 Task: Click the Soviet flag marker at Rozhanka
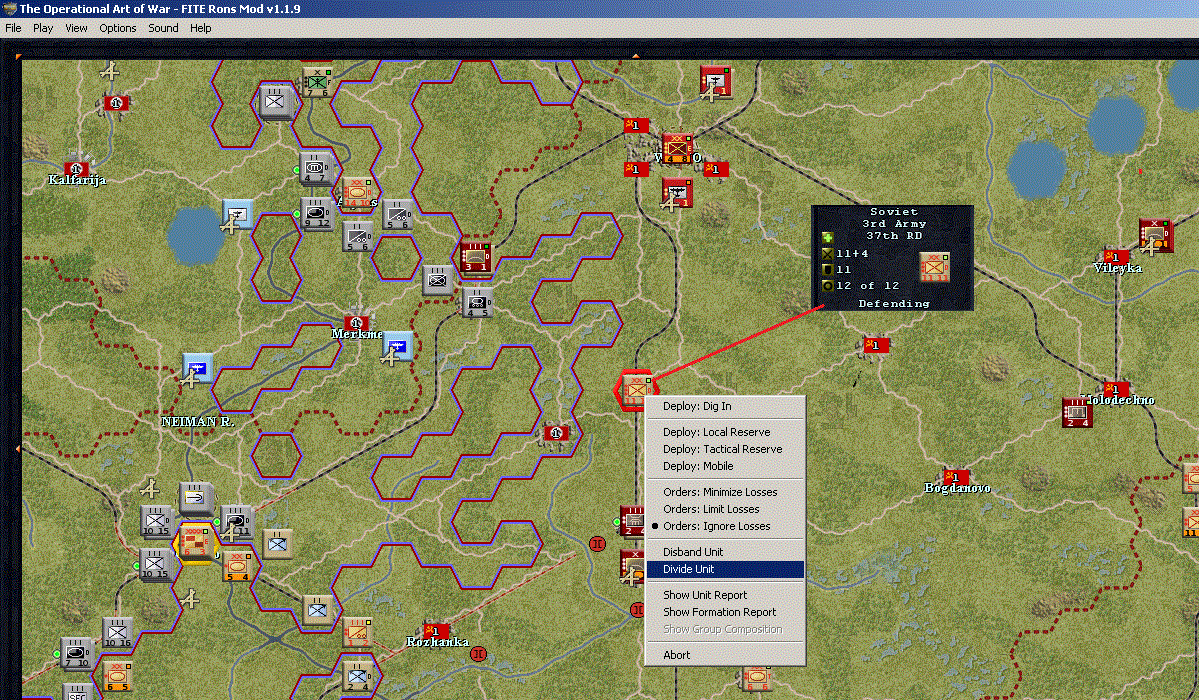point(434,631)
